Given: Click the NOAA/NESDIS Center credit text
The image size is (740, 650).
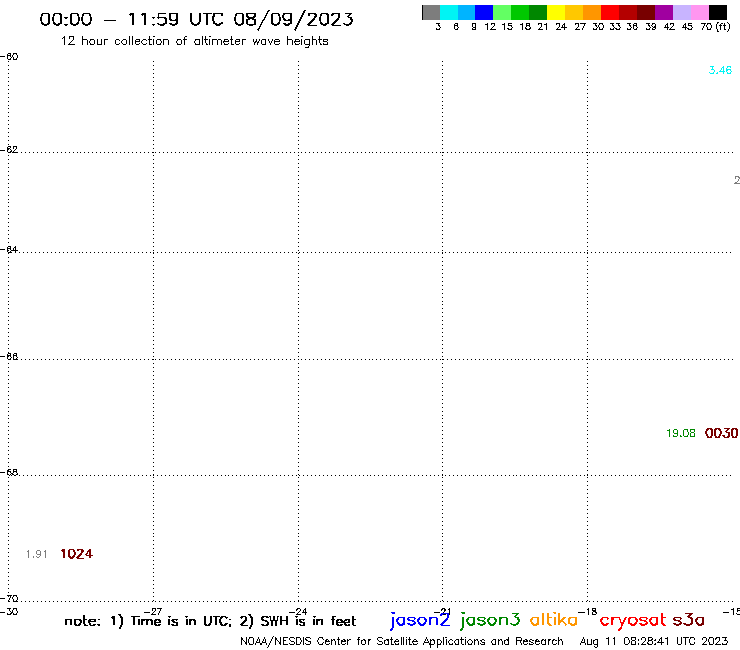Looking at the screenshot, I should pos(402,642).
